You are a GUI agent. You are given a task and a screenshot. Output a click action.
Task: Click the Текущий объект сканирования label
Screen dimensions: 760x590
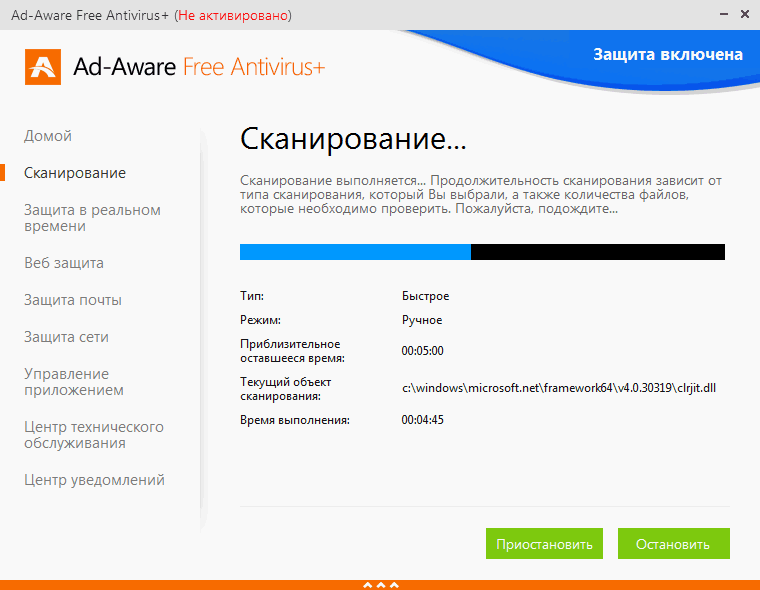pos(285,389)
